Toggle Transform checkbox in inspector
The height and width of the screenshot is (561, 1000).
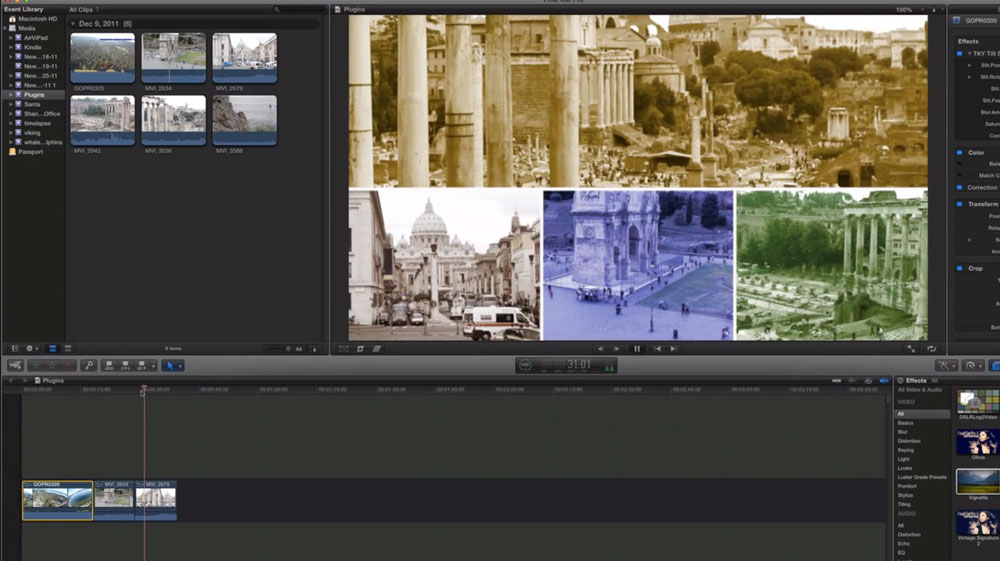coord(959,204)
